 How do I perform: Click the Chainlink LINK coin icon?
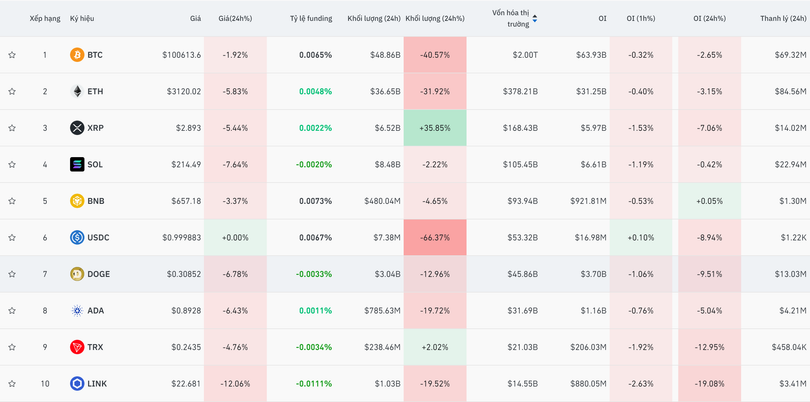pos(77,384)
